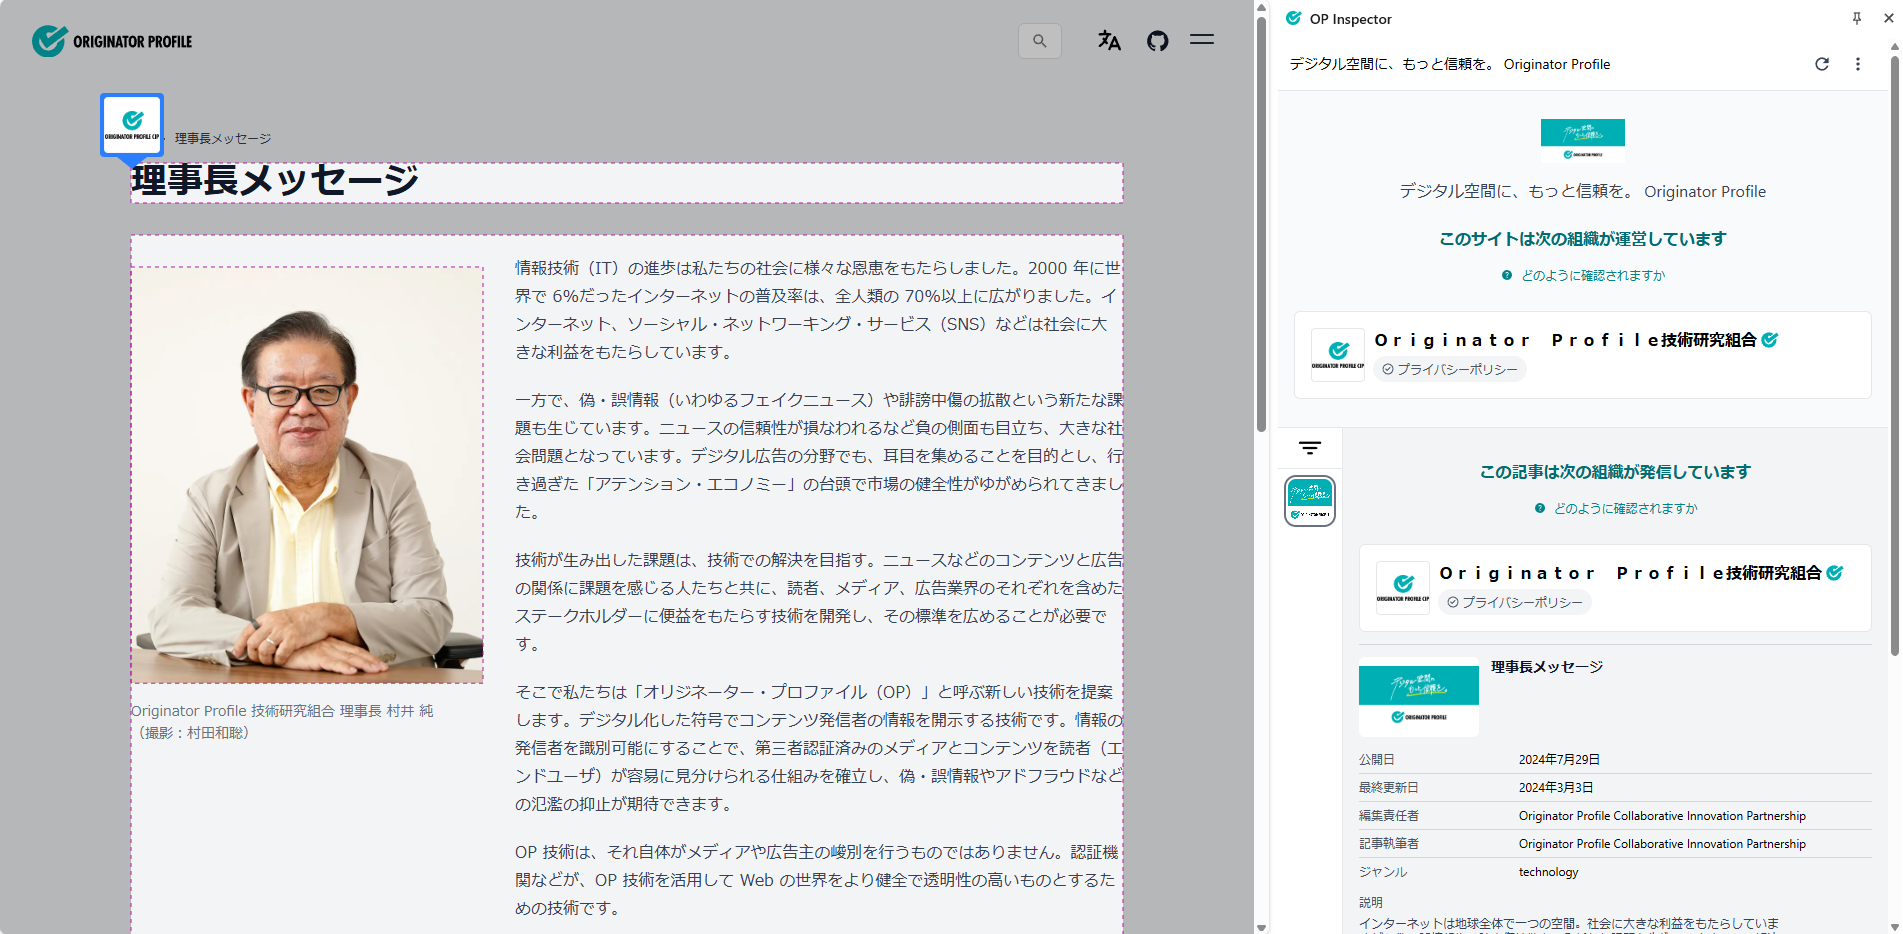Click the article publisher organization name

point(1630,573)
